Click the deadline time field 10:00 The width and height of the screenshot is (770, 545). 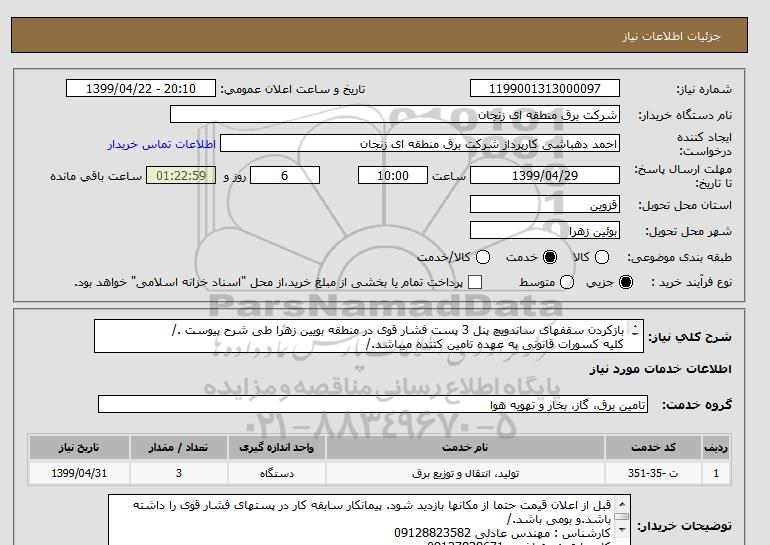click(x=393, y=175)
